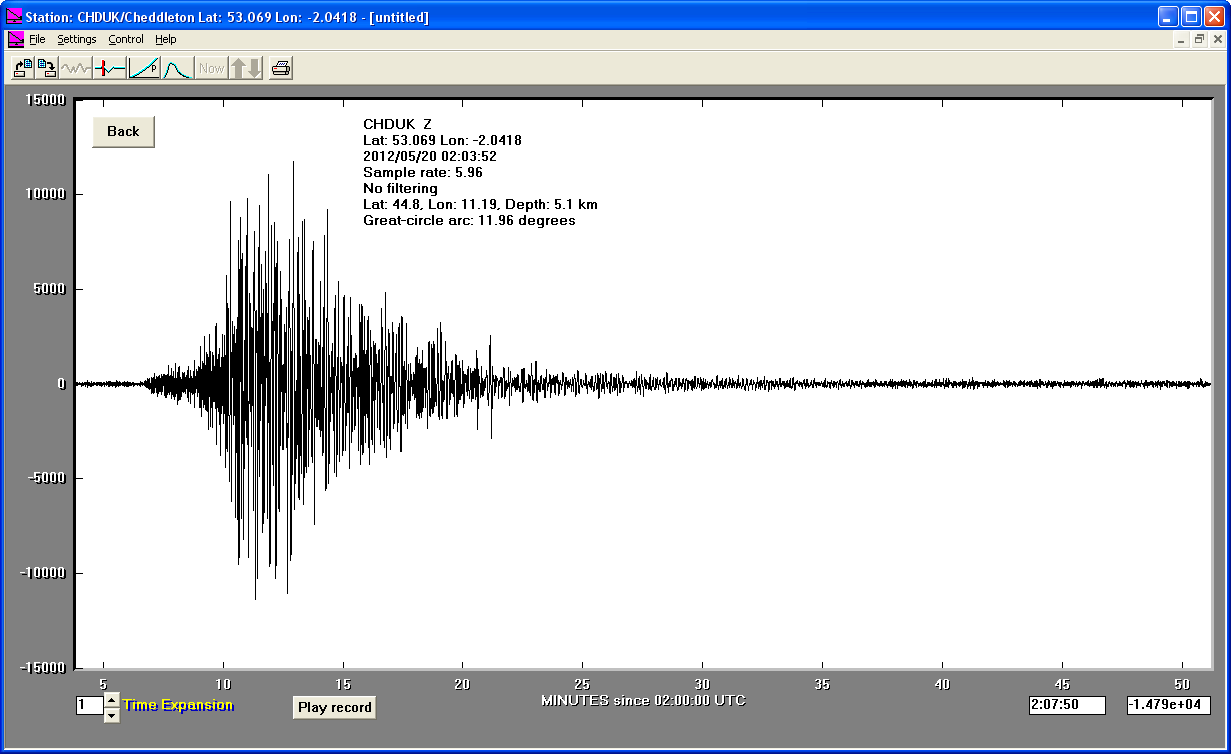Viewport: 1231px width, 754px height.
Task: Click the 'Great-circle arc: 11.96 degrees' text
Action: click(x=469, y=220)
